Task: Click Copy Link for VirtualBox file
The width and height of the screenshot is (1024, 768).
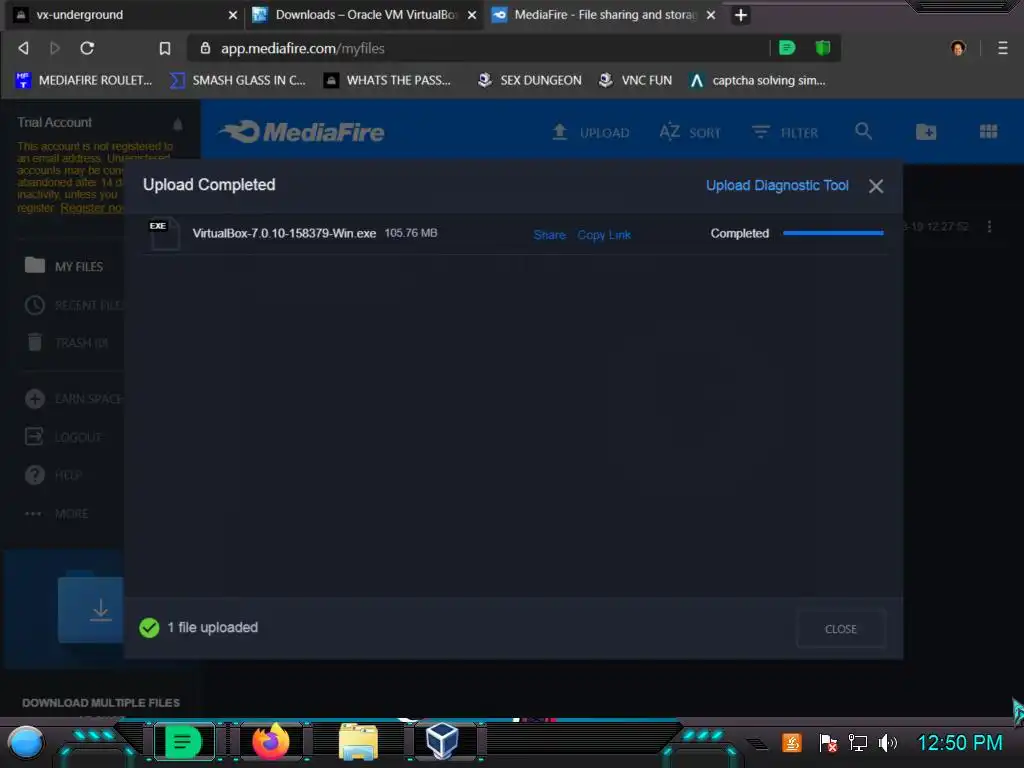Action: tap(604, 234)
